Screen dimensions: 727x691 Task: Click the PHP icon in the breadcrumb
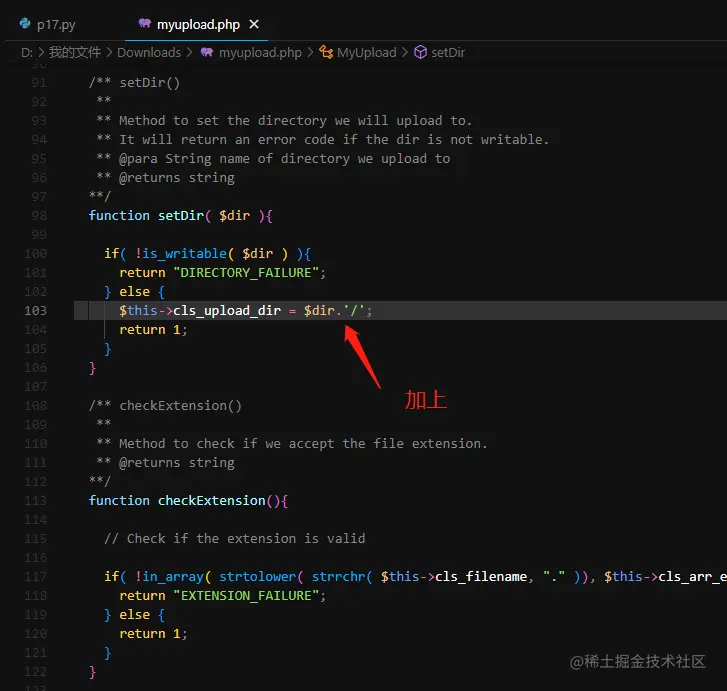207,52
